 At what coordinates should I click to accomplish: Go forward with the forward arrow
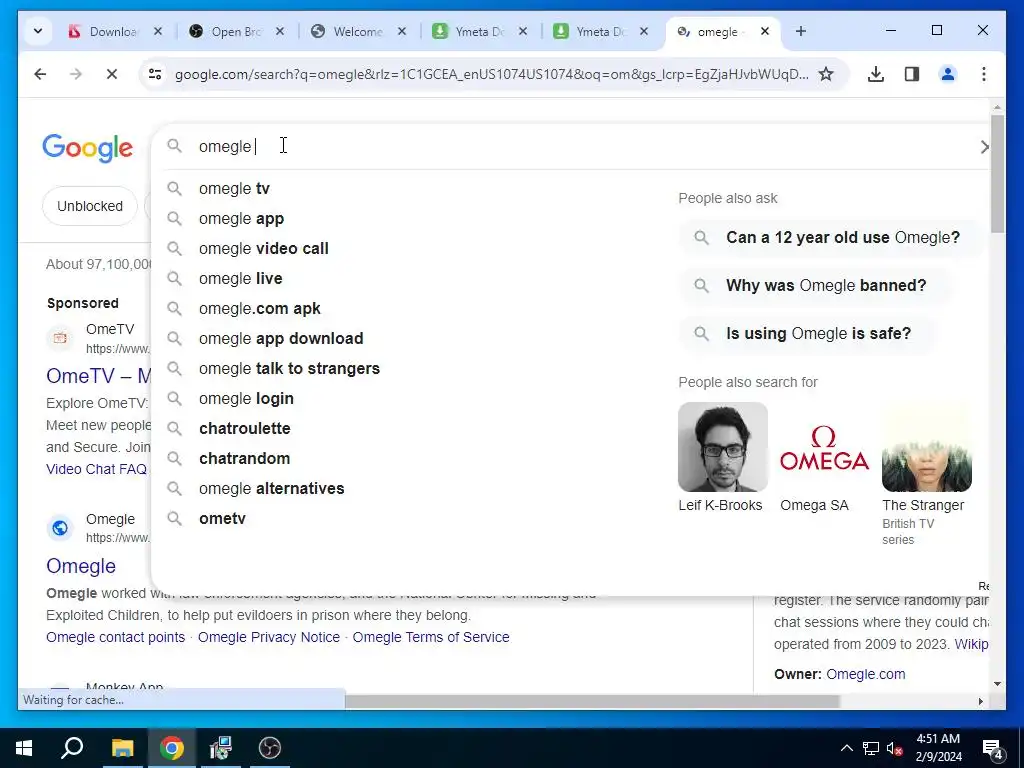point(76,74)
